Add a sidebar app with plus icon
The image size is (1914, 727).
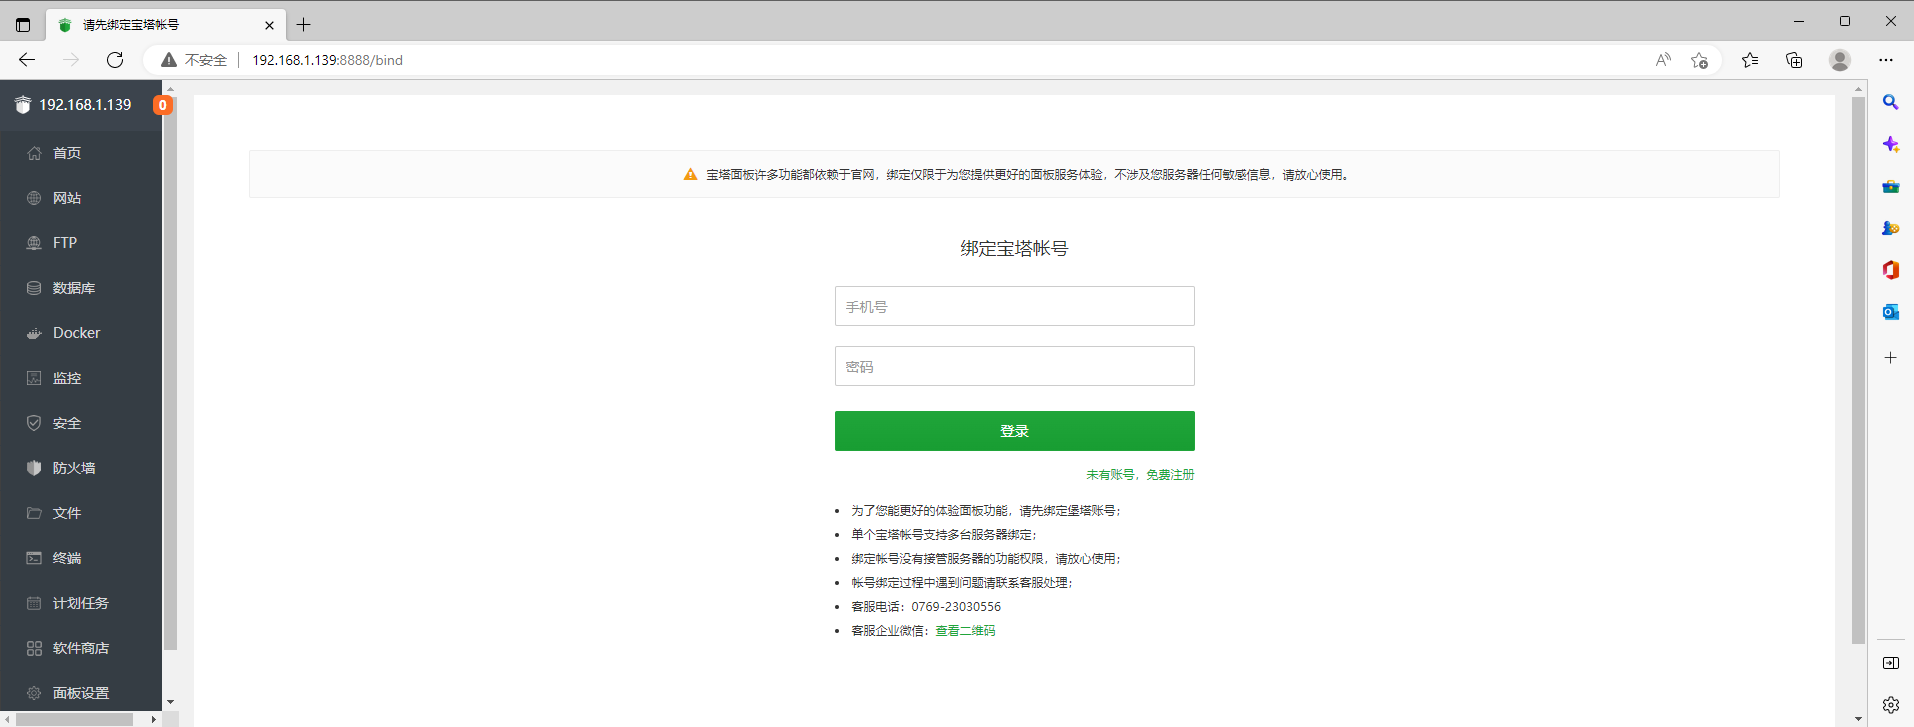[x=1890, y=357]
